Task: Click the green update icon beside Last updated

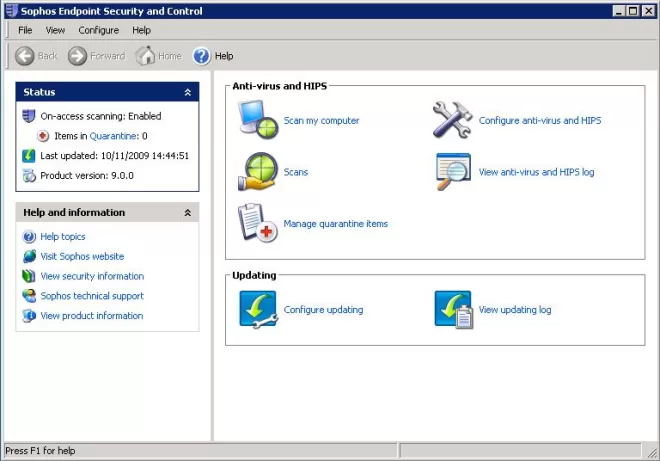Action: (x=29, y=155)
